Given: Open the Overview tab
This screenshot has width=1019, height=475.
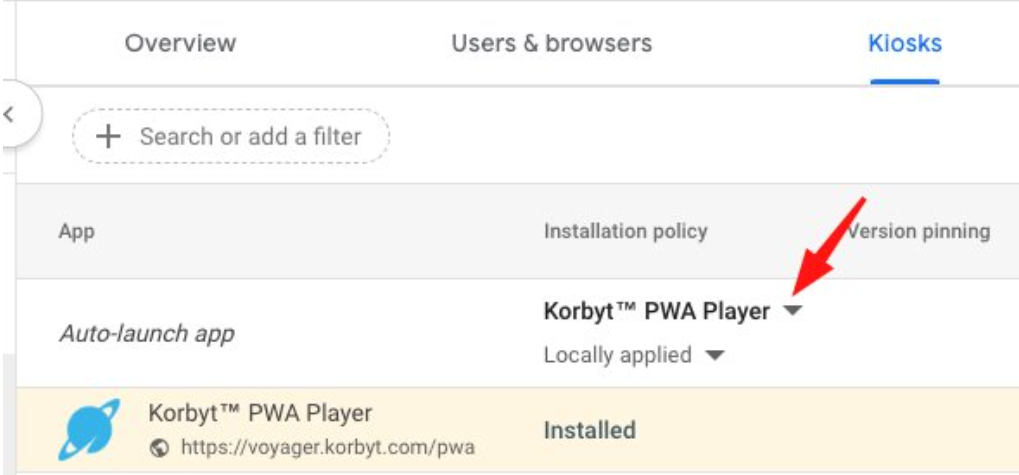Looking at the screenshot, I should (180, 43).
